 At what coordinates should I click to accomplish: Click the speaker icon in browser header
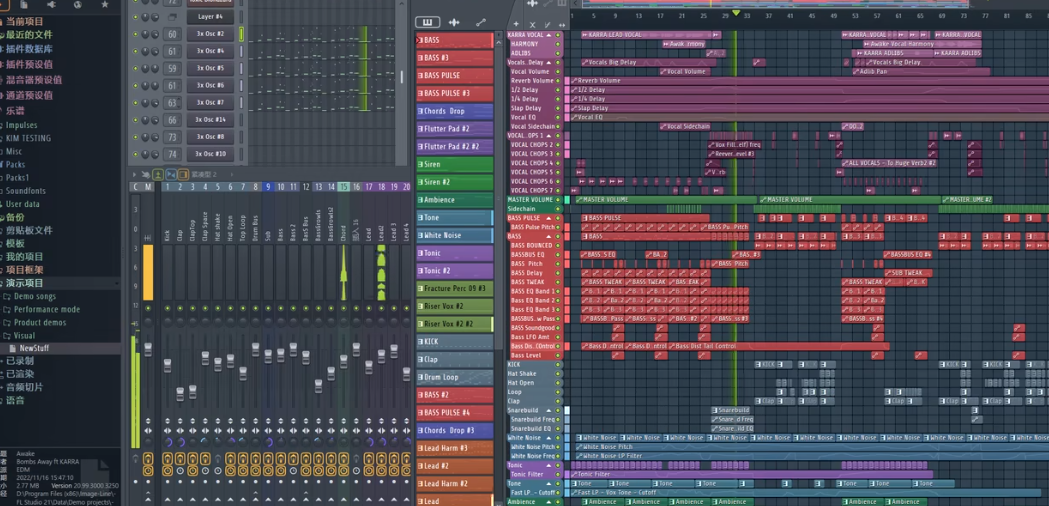[51, 5]
